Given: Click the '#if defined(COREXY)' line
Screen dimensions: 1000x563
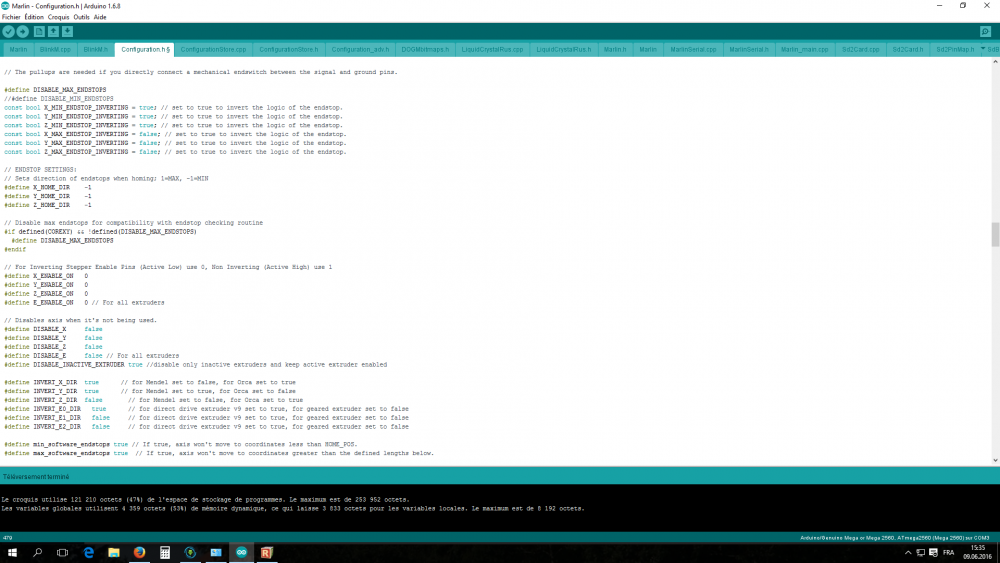Looking at the screenshot, I should (100, 231).
